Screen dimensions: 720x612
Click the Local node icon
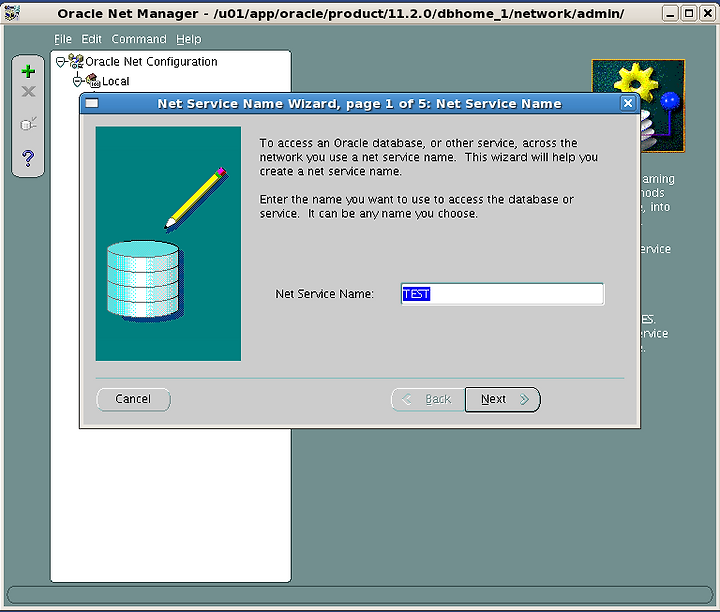click(x=93, y=81)
